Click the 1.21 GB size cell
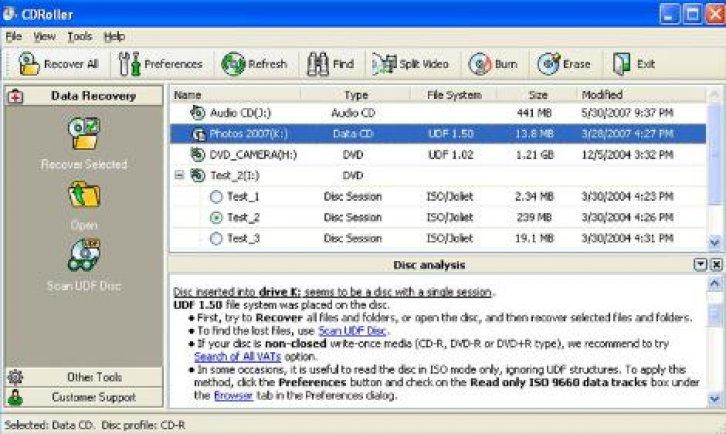 tap(535, 155)
